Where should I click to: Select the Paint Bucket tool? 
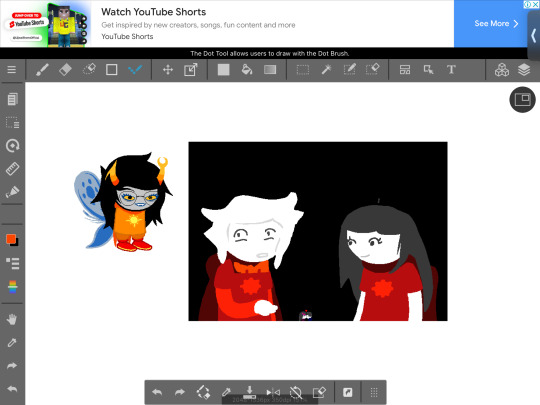pos(247,70)
